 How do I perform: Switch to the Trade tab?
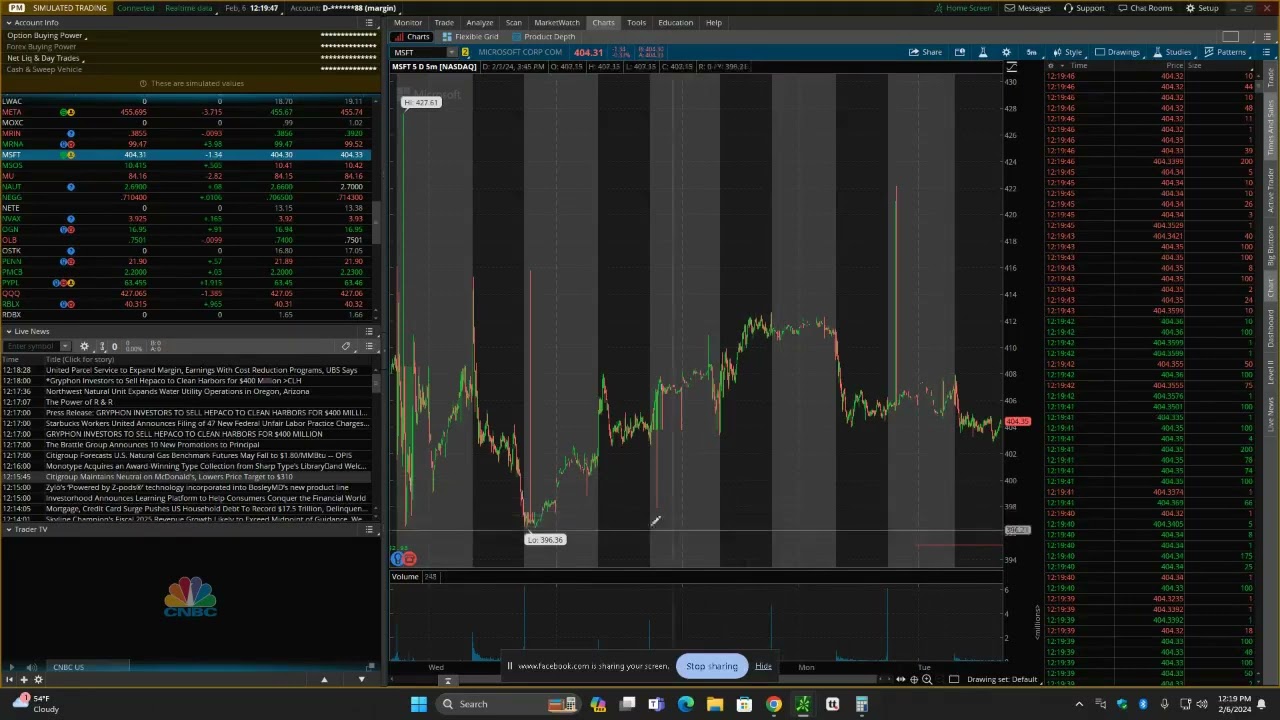pos(444,22)
